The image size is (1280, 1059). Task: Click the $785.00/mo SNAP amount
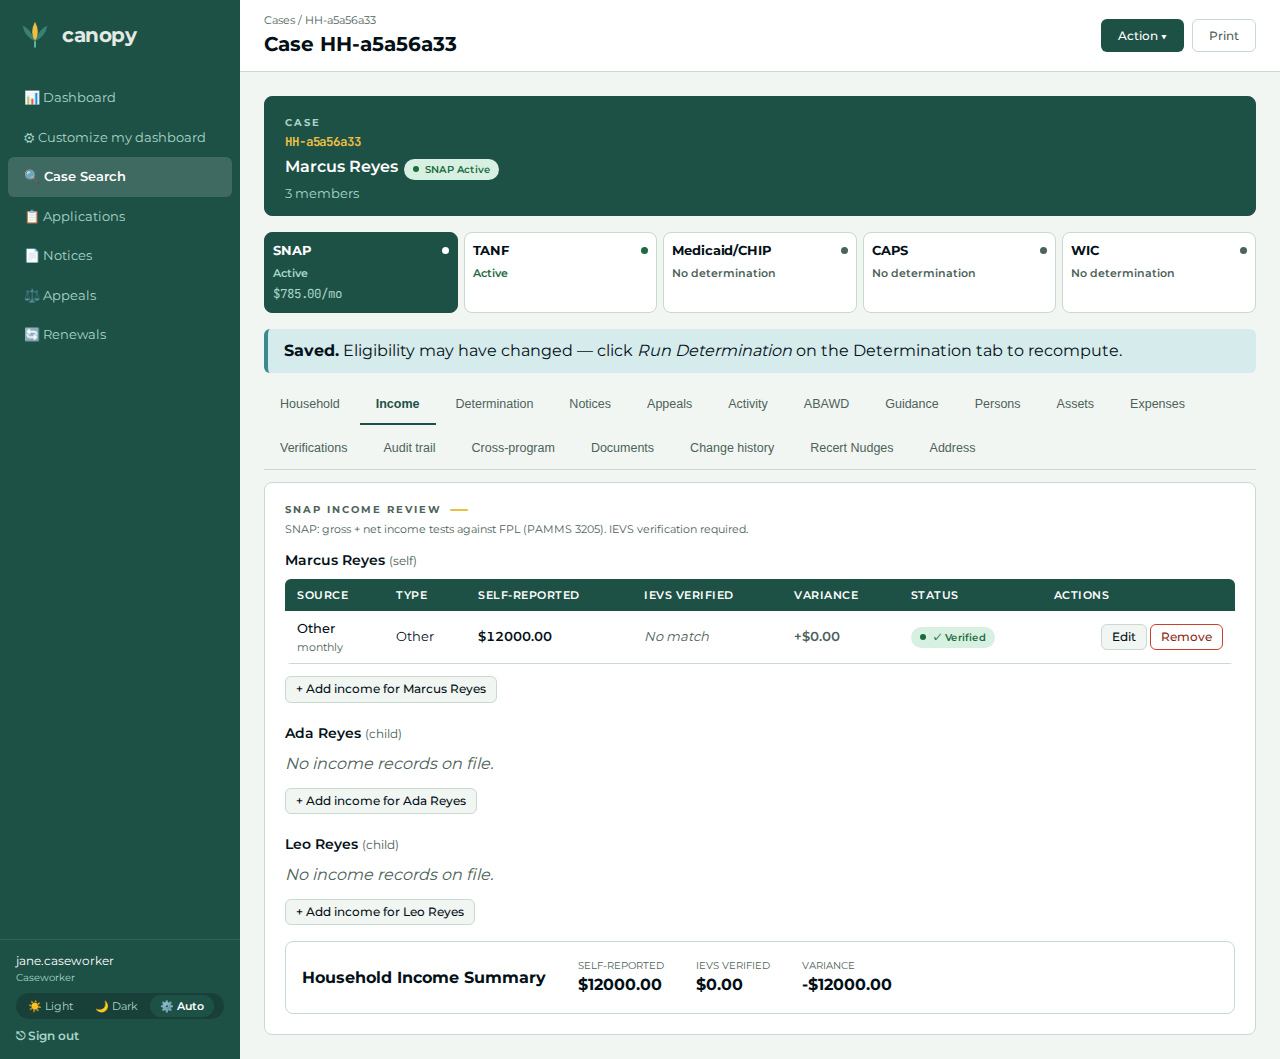coord(308,294)
